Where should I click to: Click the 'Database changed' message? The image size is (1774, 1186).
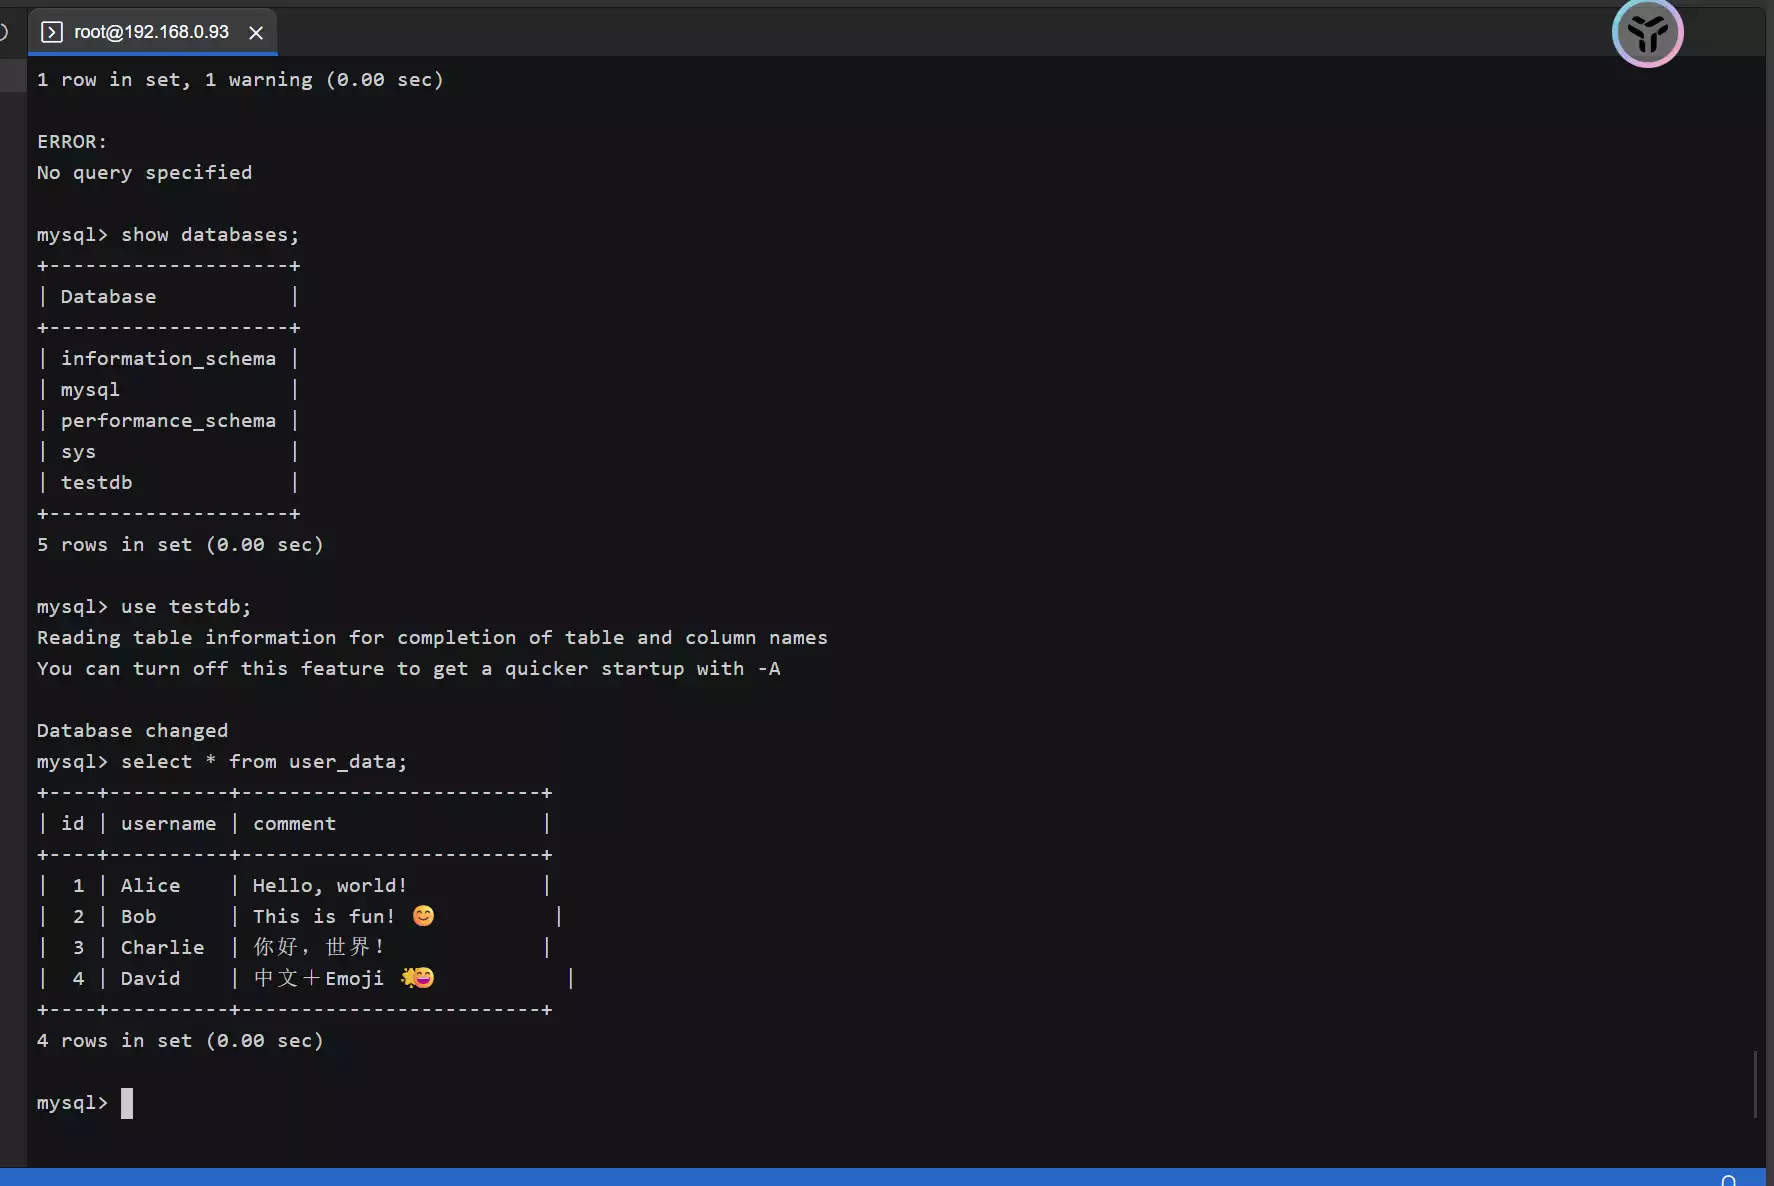click(132, 731)
